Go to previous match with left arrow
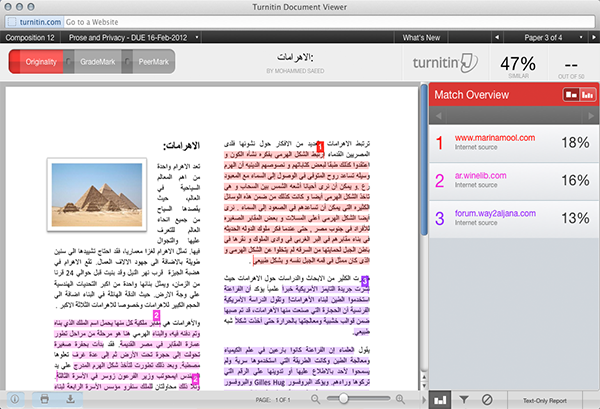 pos(439,116)
